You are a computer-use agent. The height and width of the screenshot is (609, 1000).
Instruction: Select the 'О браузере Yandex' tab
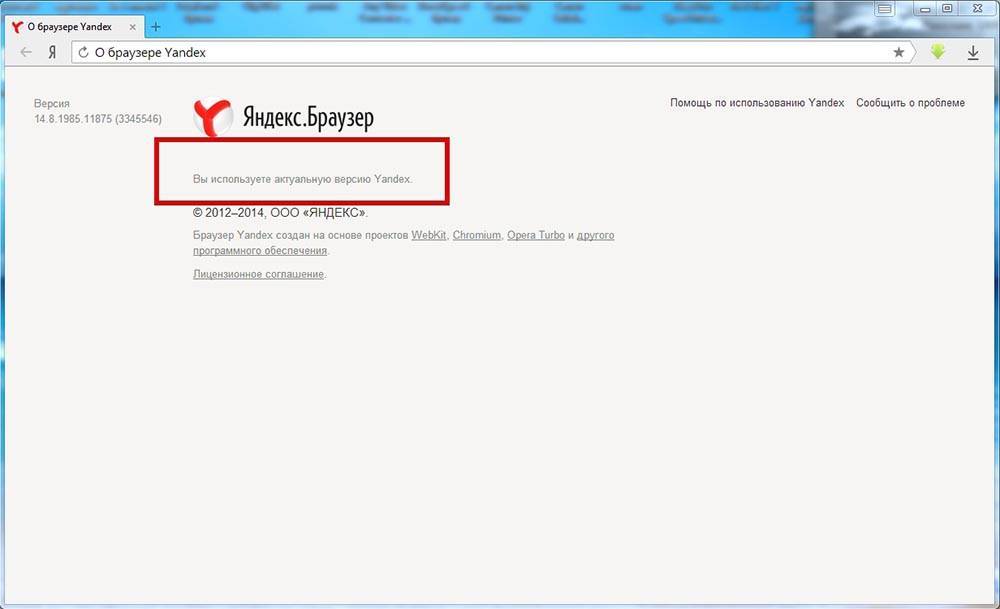pyautogui.click(x=74, y=27)
